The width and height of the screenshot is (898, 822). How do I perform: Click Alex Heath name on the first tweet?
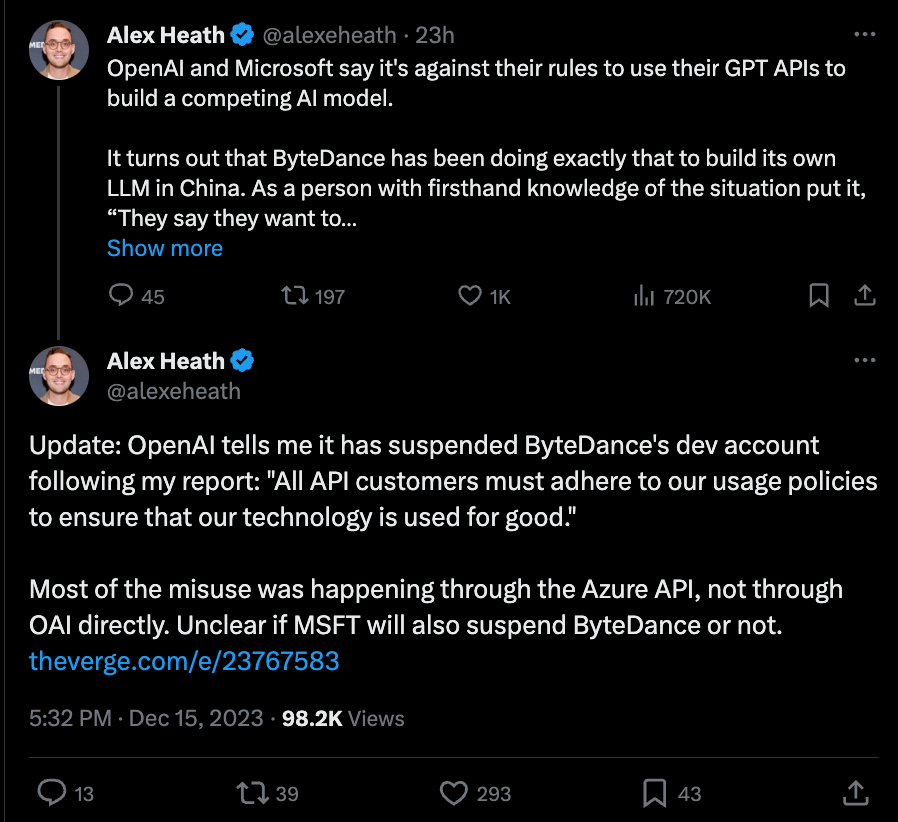[x=166, y=35]
